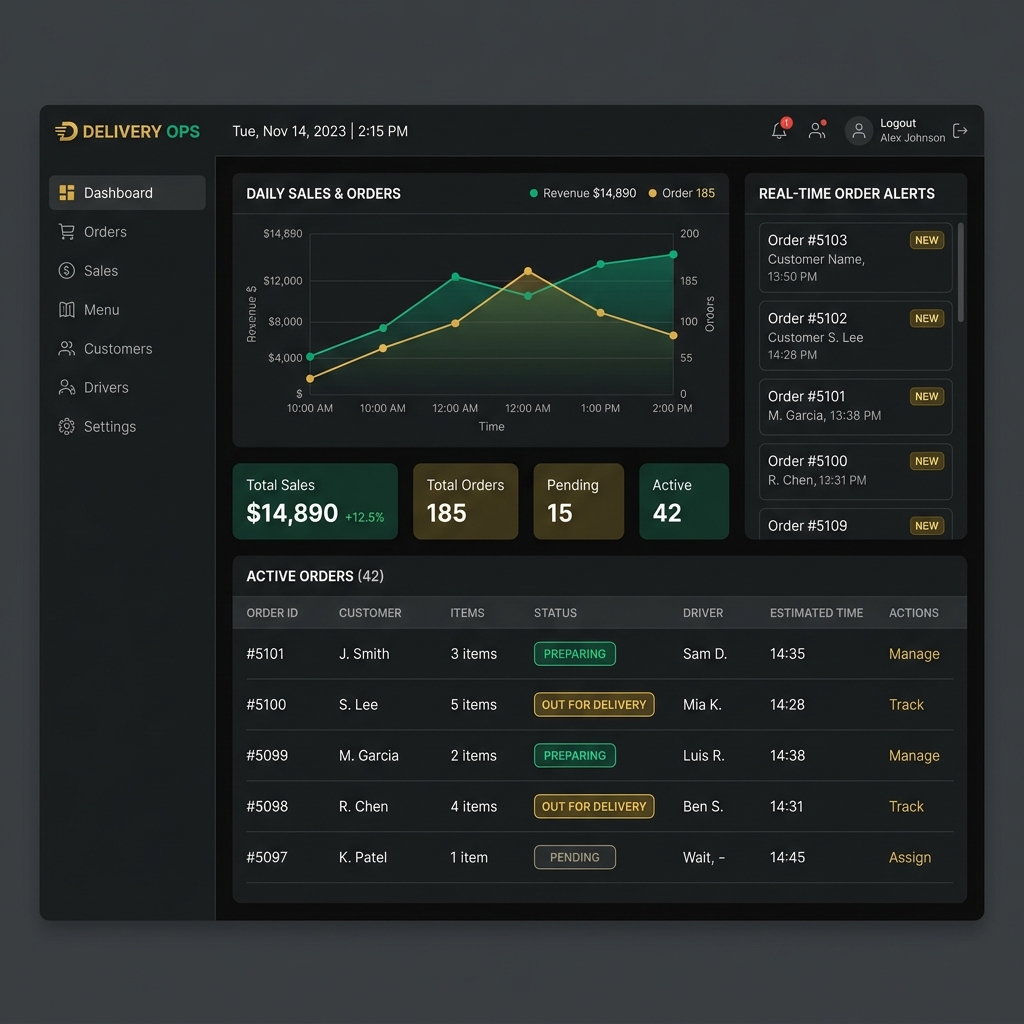Click the Delivery Ops logo

[127, 131]
